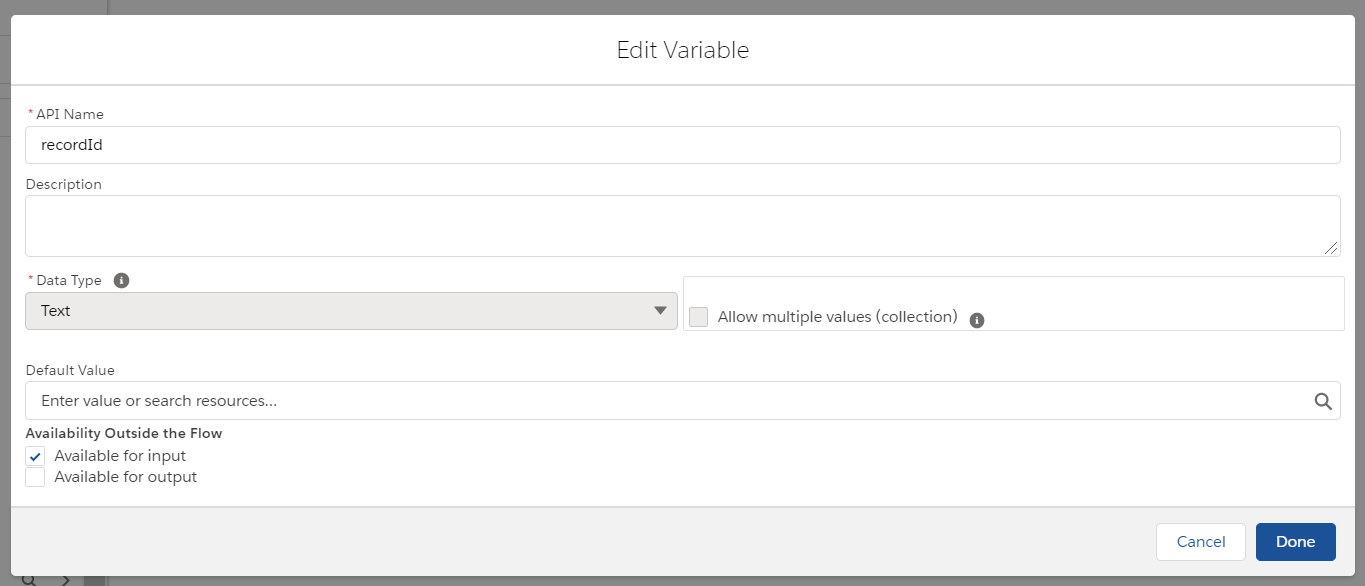
Task: Click the Default Value search magnifier icon
Action: (1322, 401)
